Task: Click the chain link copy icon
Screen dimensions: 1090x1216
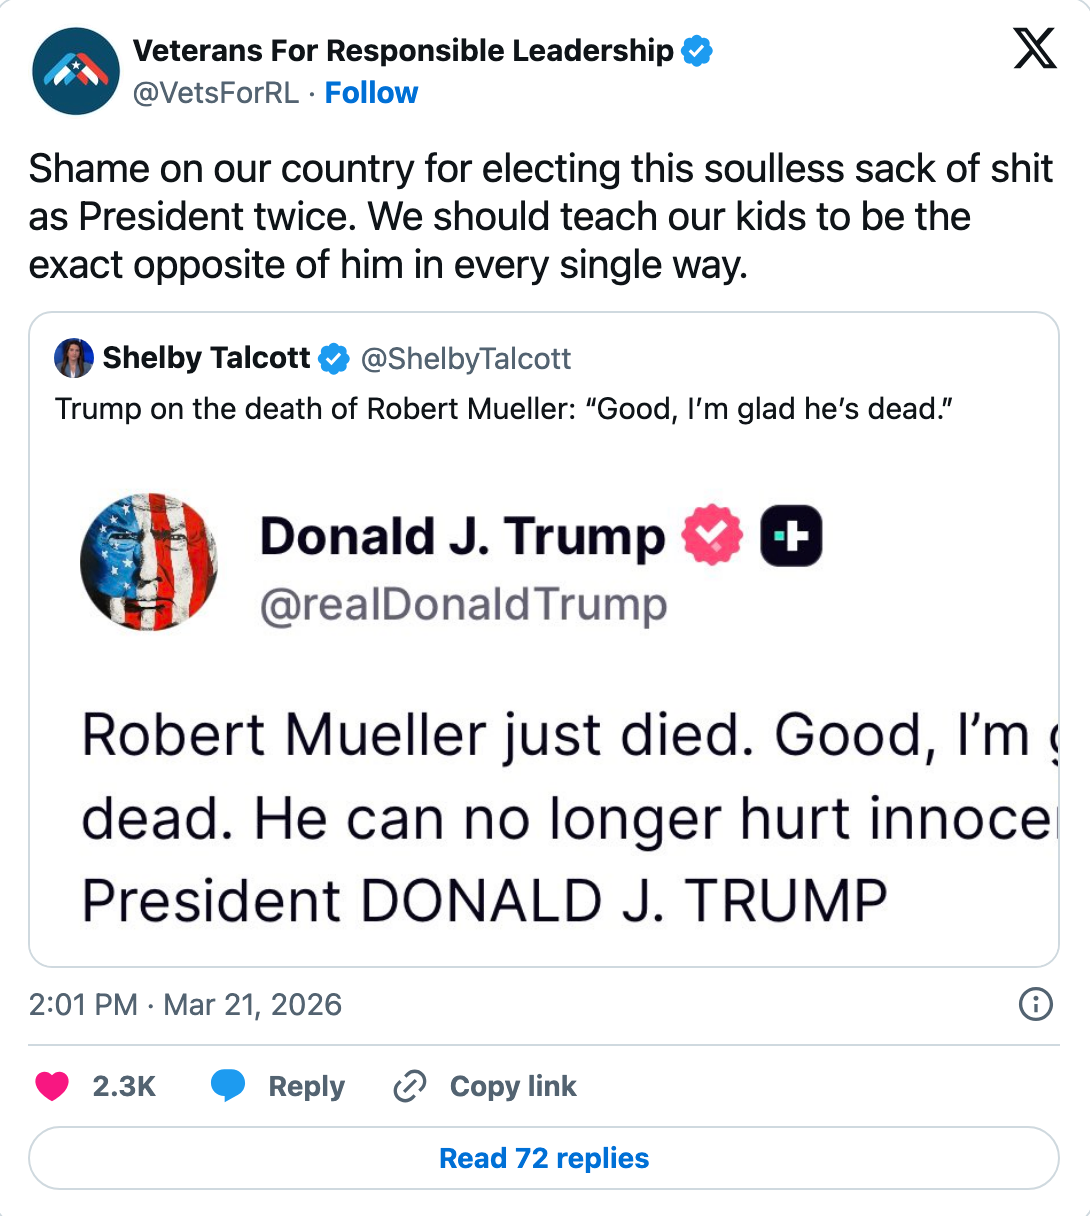Action: pos(410,1086)
